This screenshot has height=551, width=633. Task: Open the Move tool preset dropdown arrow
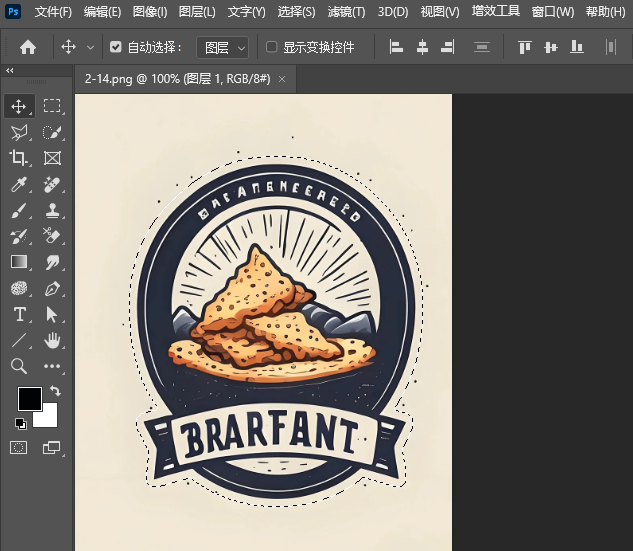click(91, 47)
